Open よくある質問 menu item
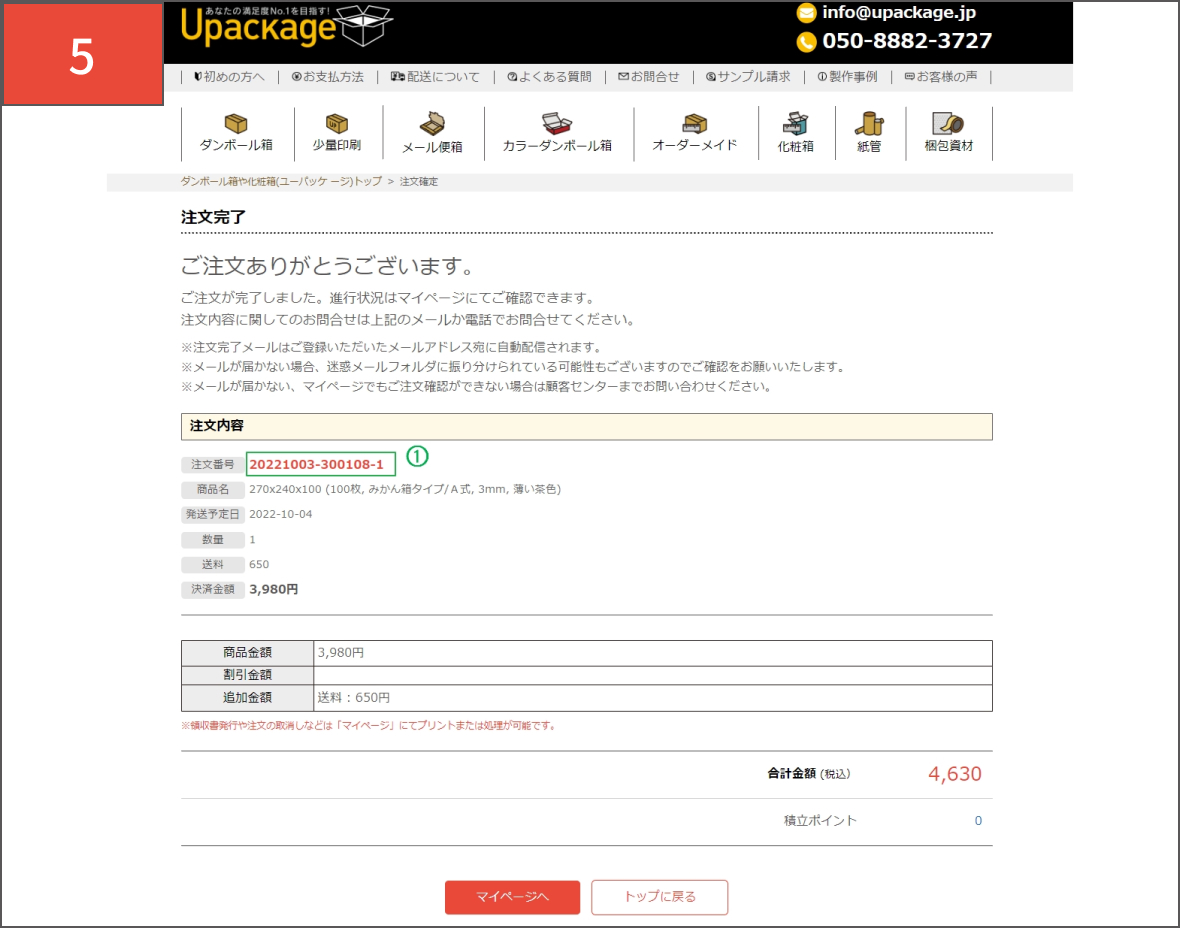This screenshot has width=1180, height=928. 549,77
